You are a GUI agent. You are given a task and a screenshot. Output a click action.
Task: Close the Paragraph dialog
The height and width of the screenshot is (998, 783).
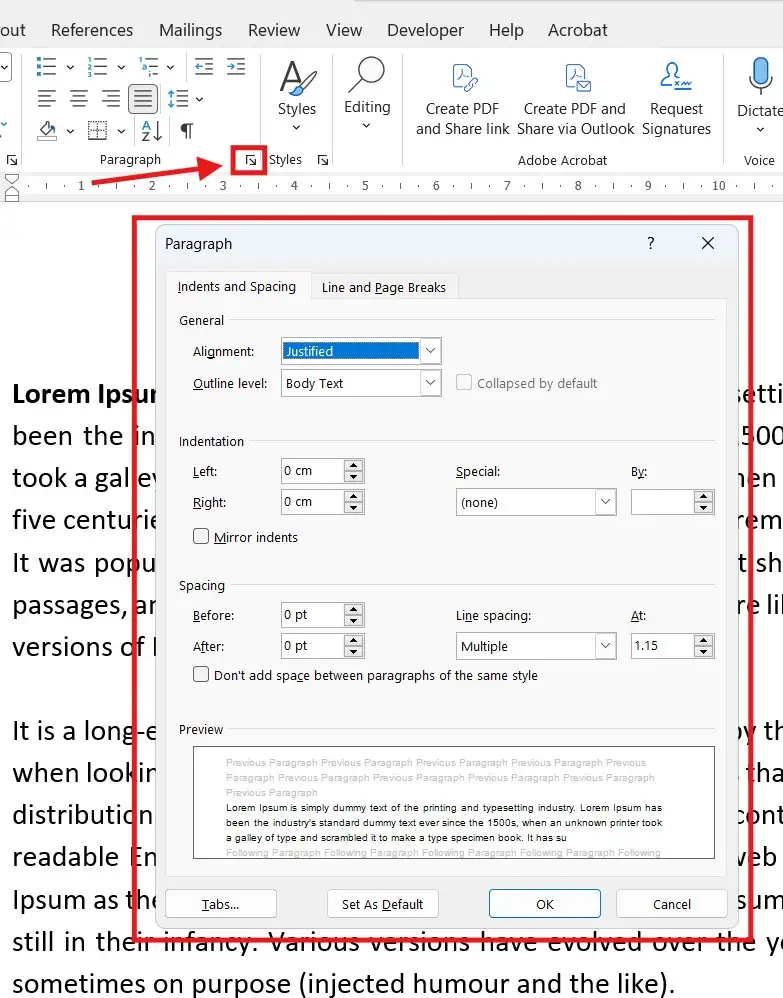[x=708, y=243]
